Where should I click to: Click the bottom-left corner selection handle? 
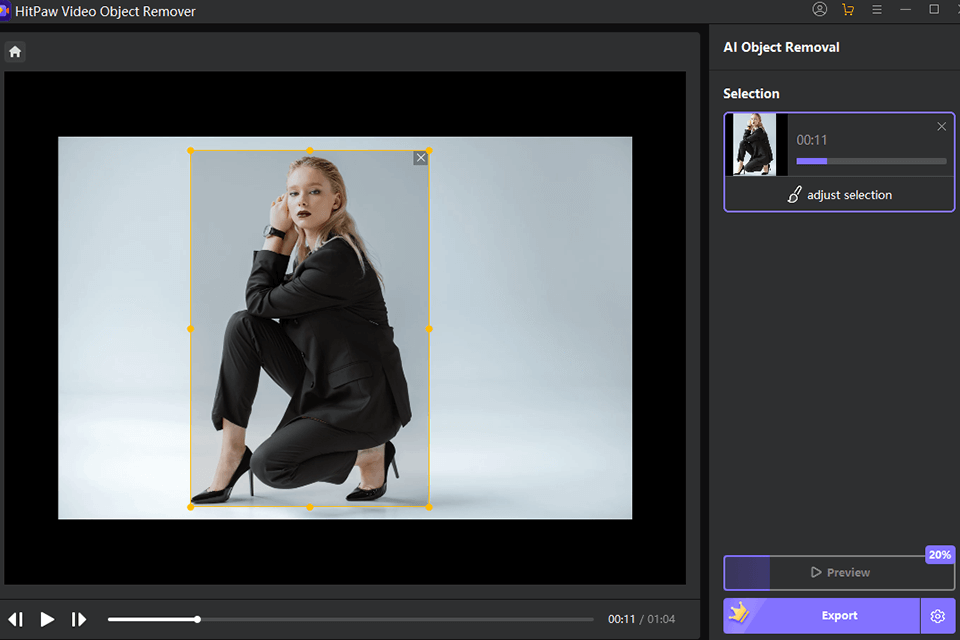tap(191, 507)
